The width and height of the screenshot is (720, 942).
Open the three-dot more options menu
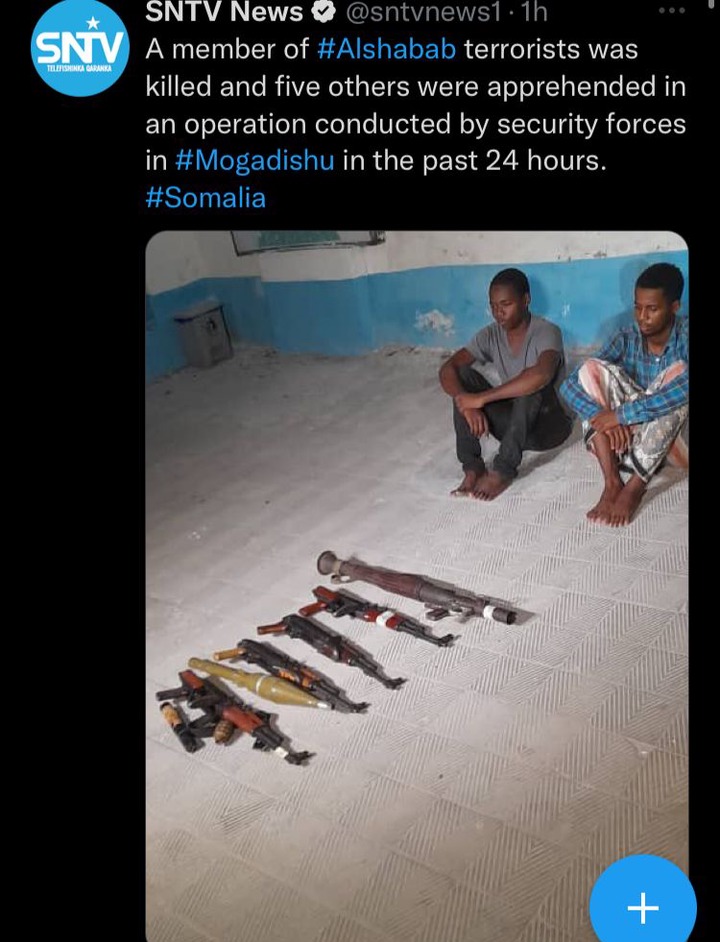click(671, 10)
